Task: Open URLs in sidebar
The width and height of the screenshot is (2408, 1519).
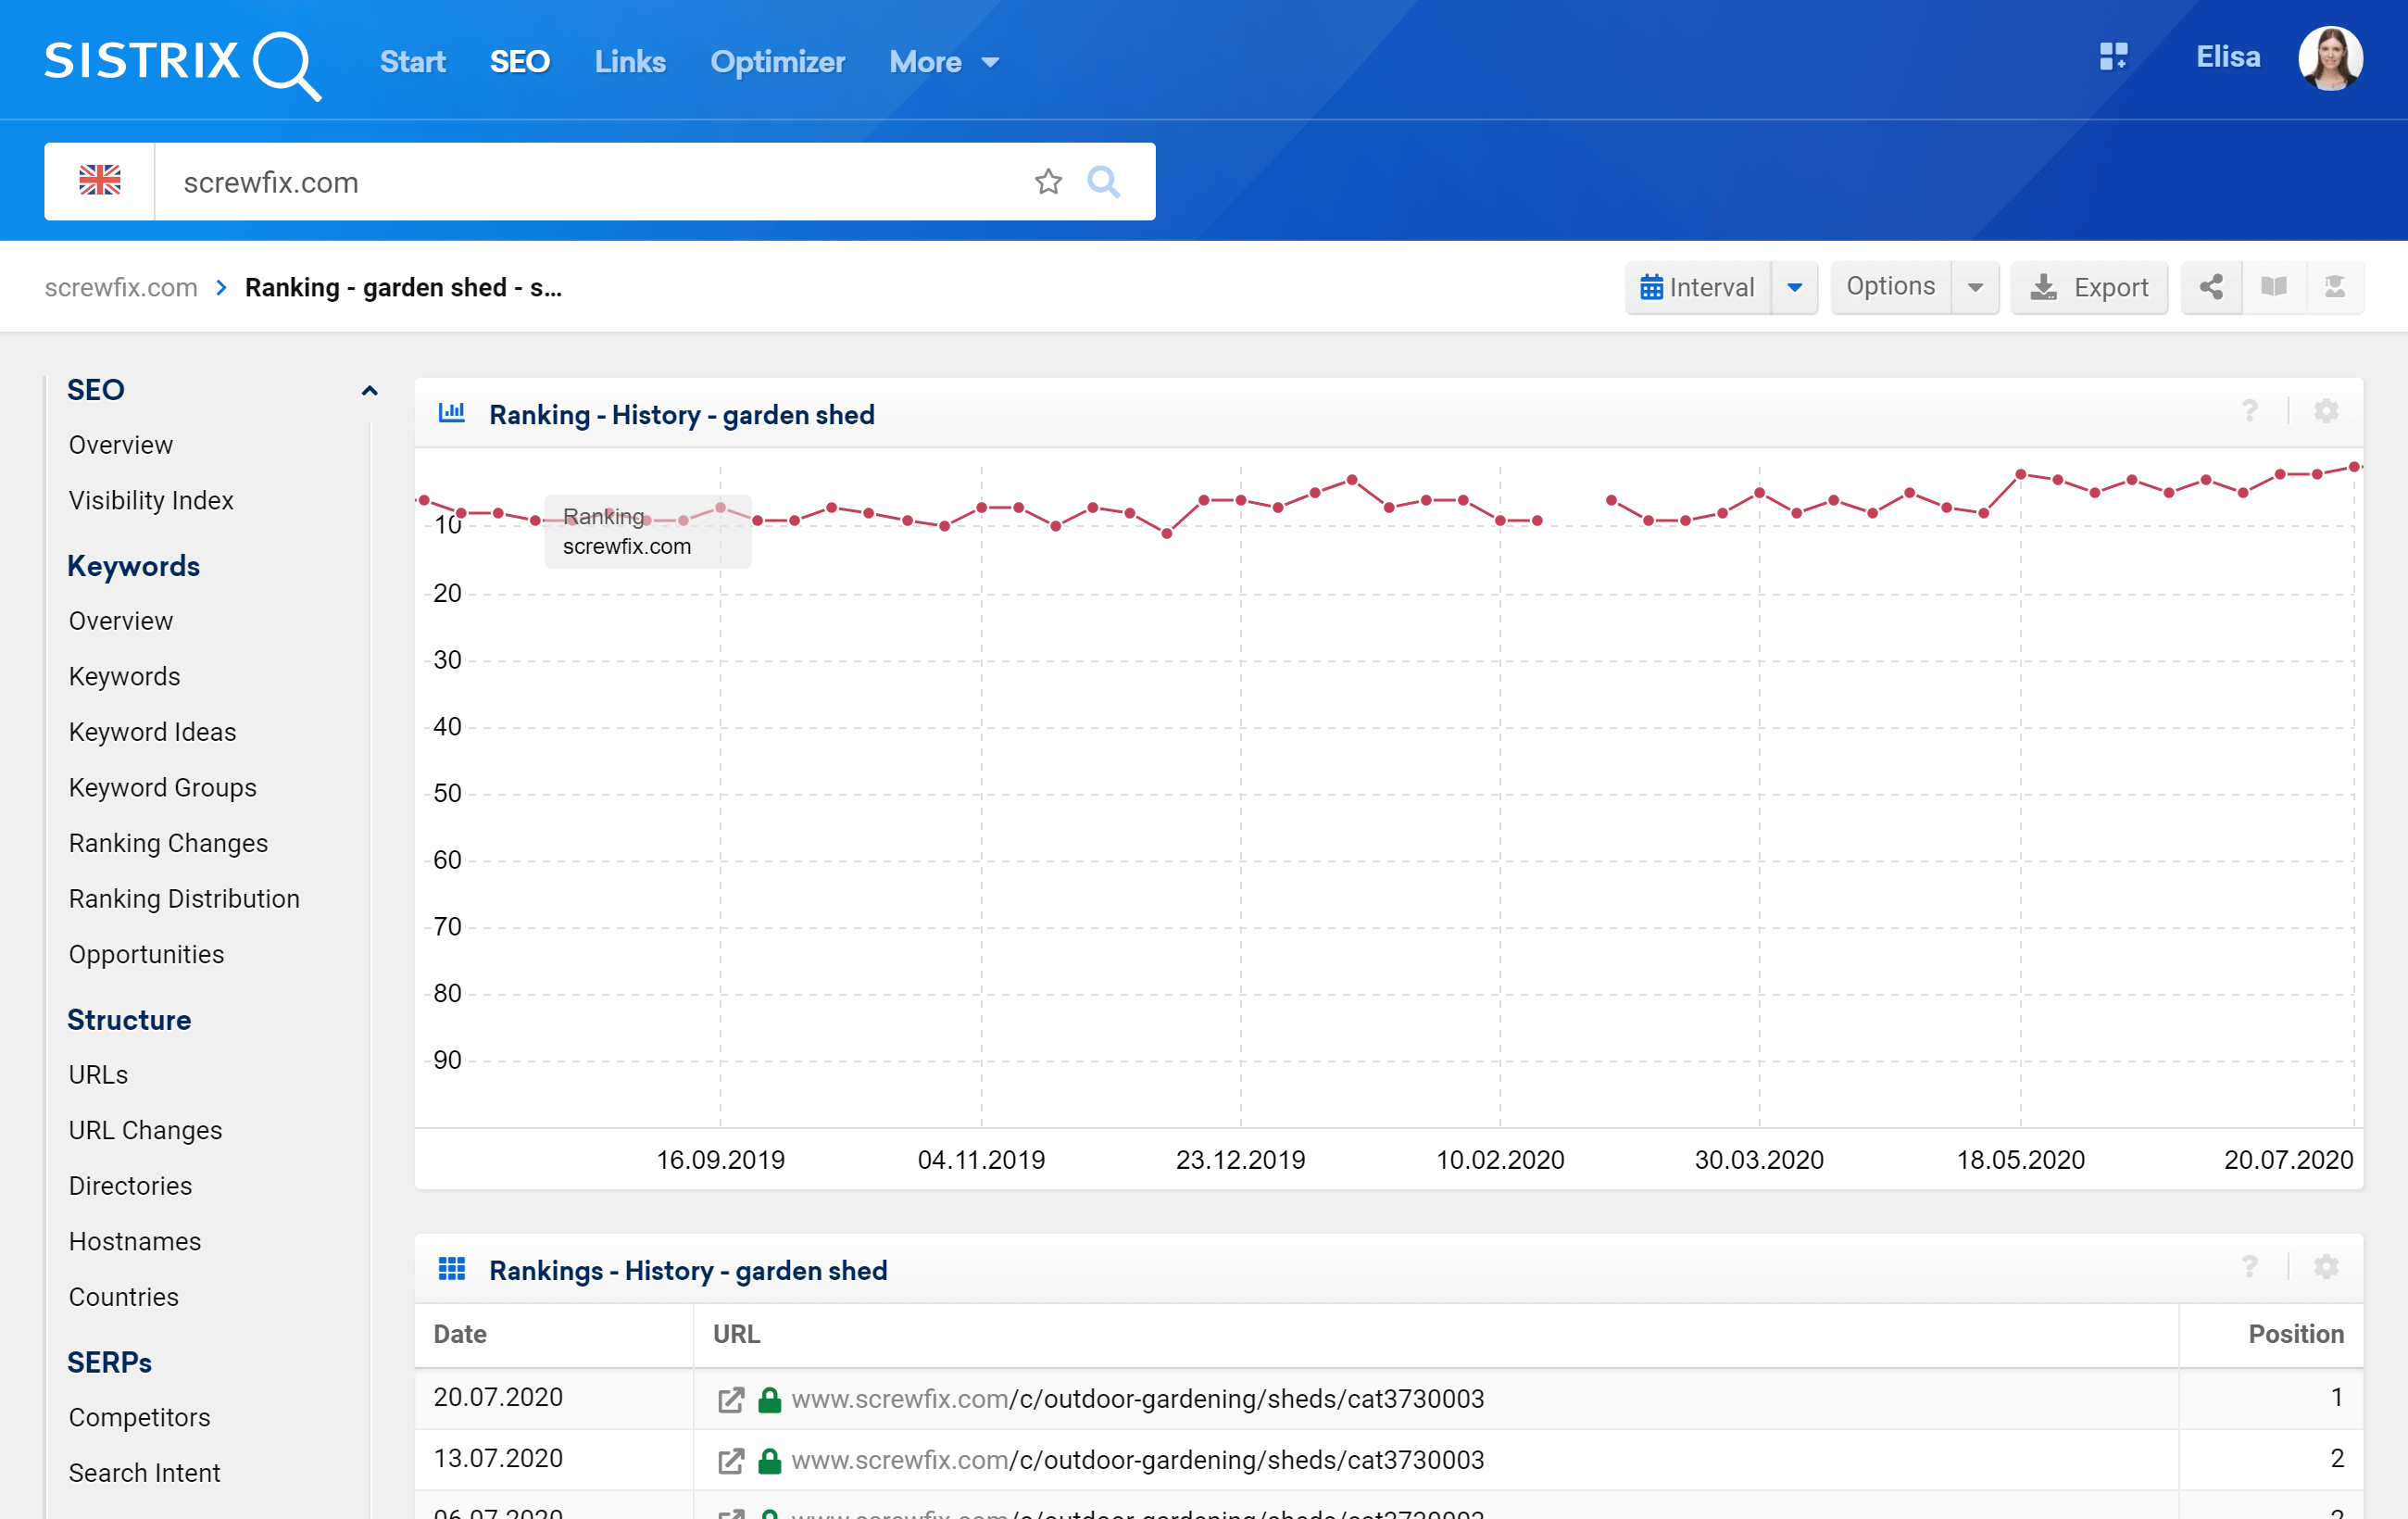Action: click(x=98, y=1075)
